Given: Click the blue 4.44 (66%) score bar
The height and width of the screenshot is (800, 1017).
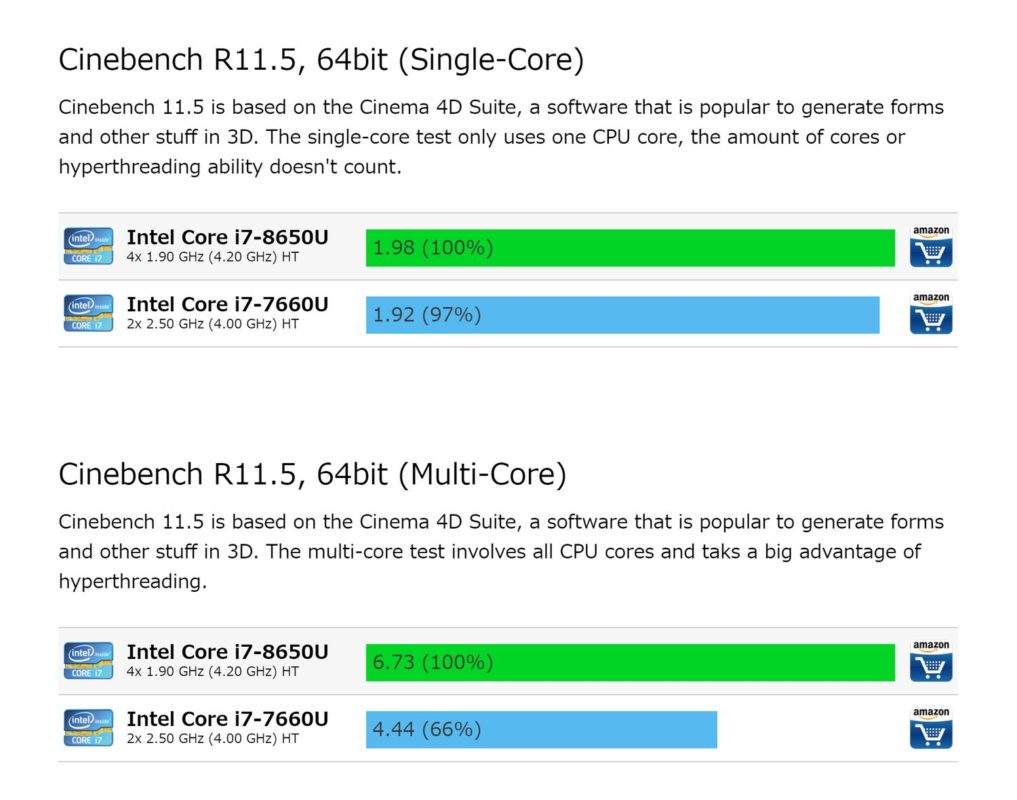Looking at the screenshot, I should coord(542,729).
